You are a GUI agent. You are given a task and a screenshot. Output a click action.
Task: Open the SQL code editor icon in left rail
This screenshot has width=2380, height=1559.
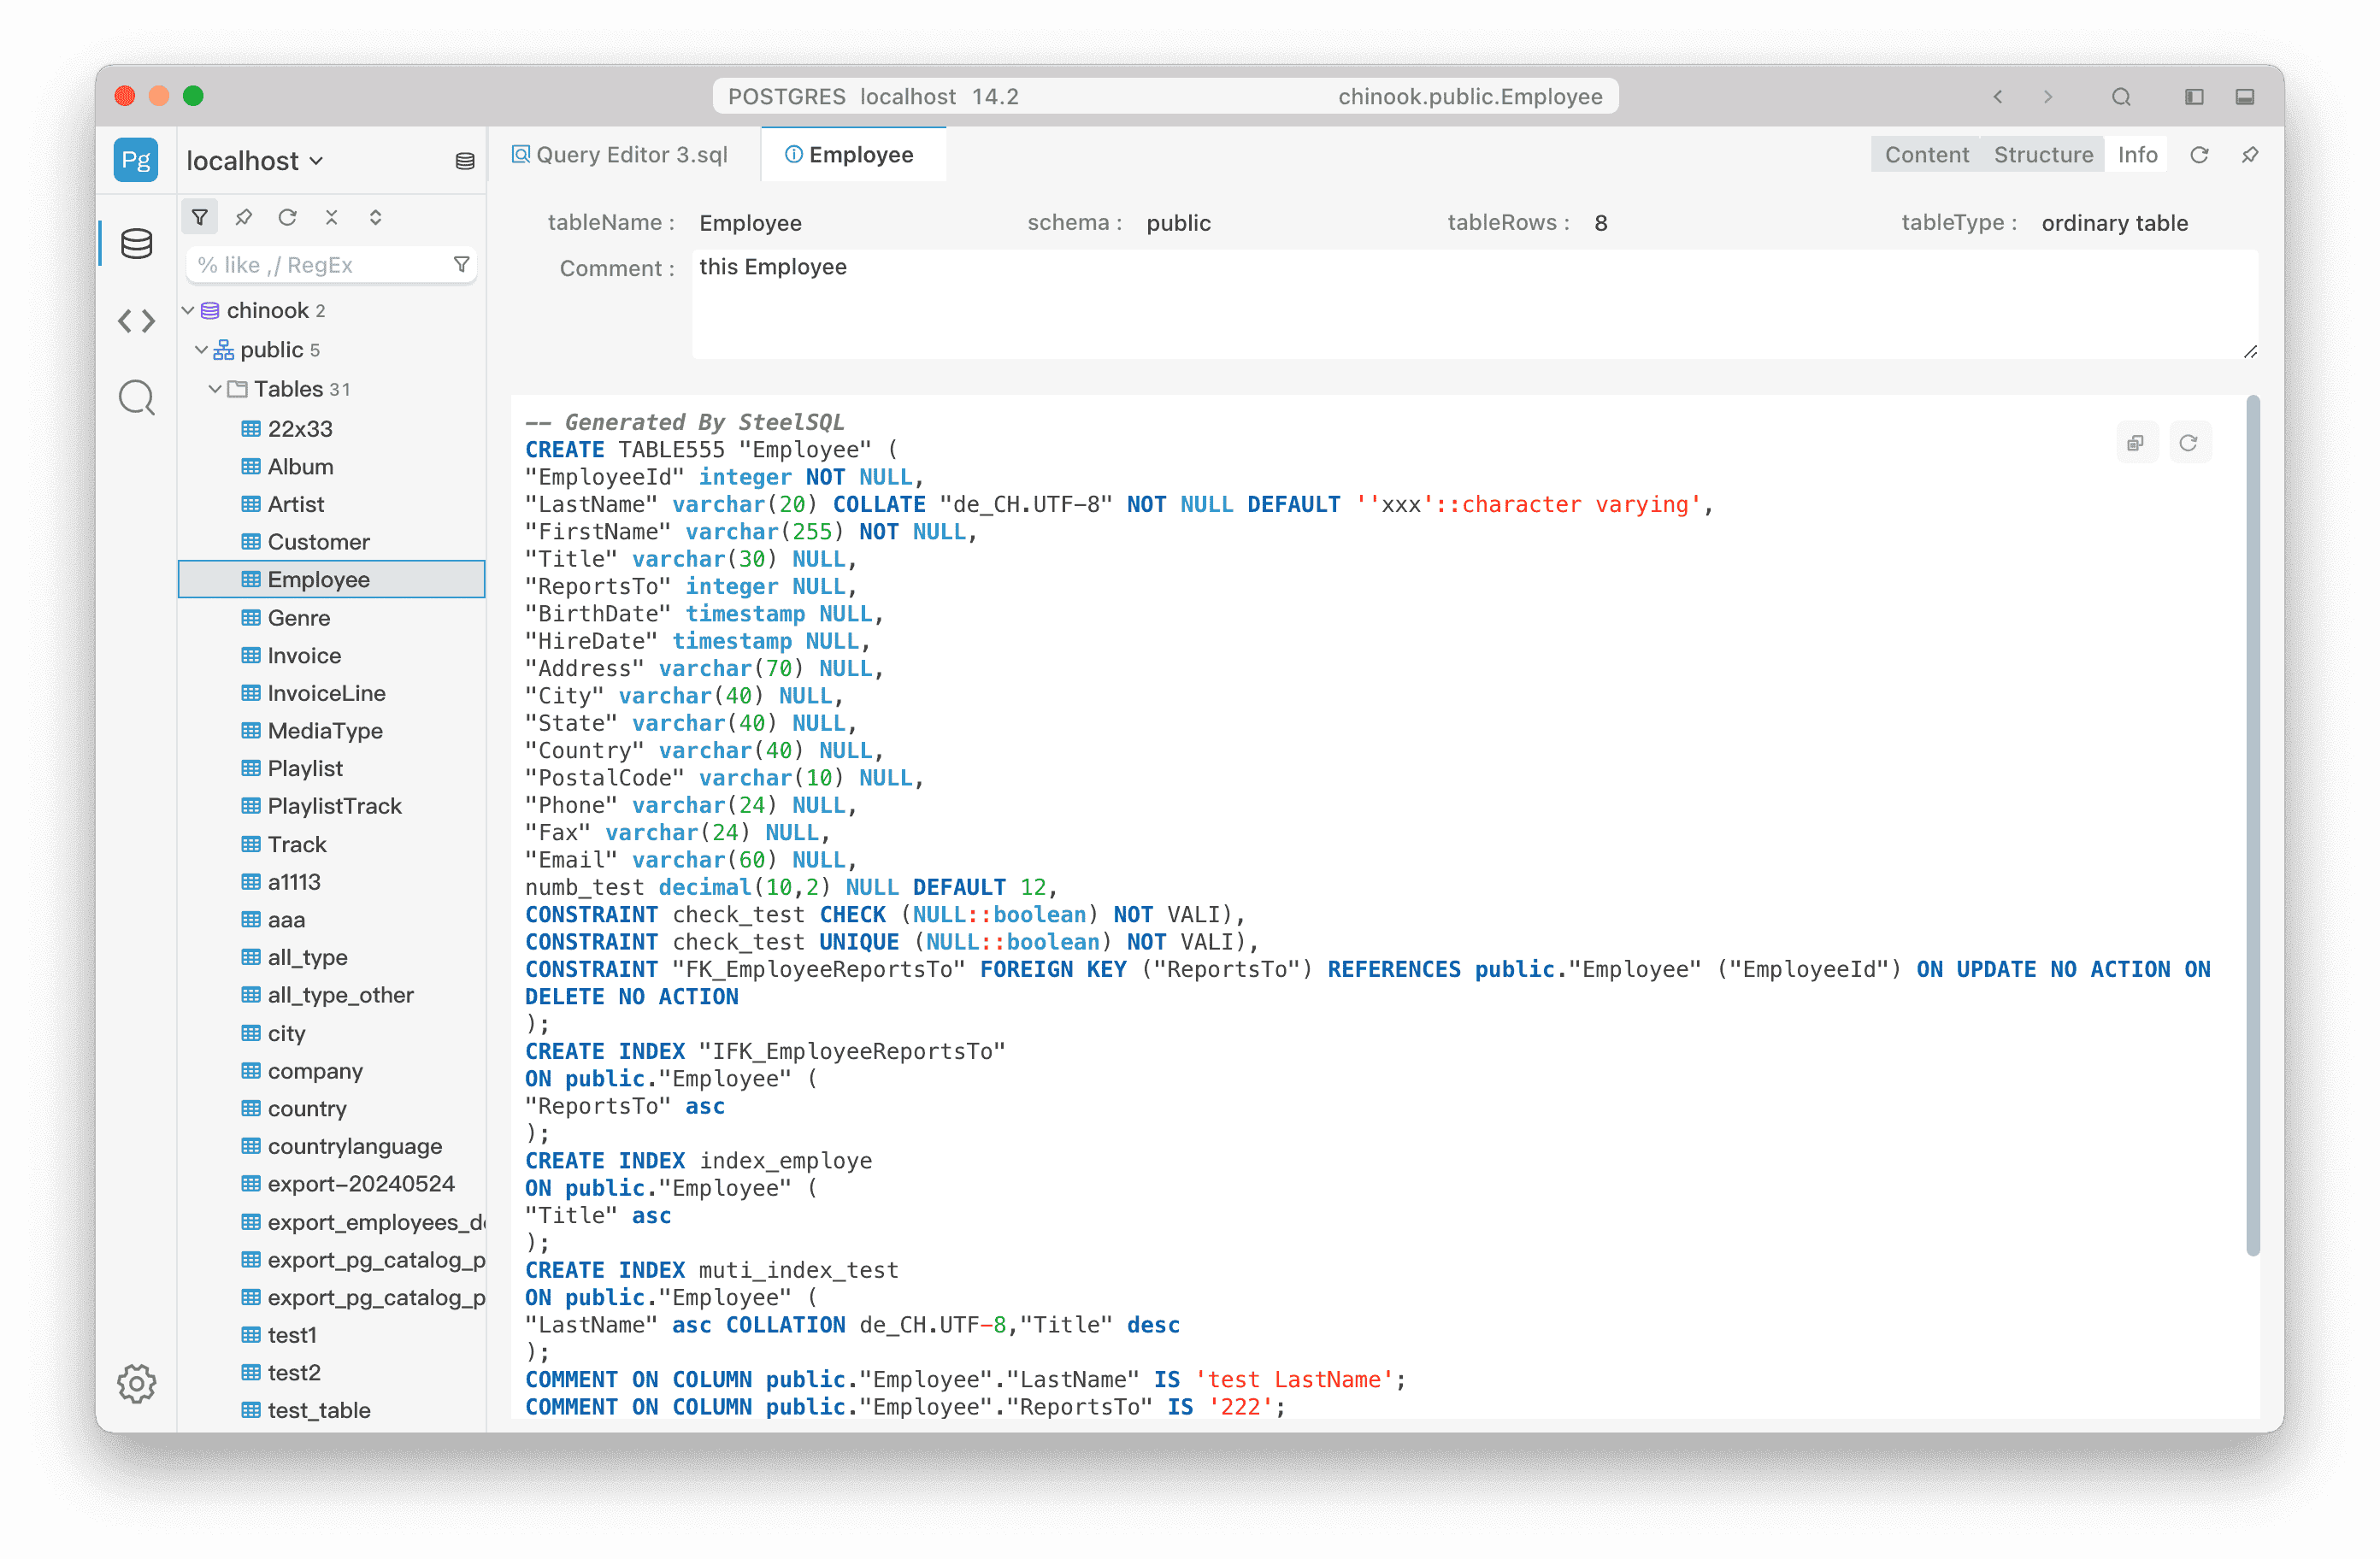(x=136, y=321)
